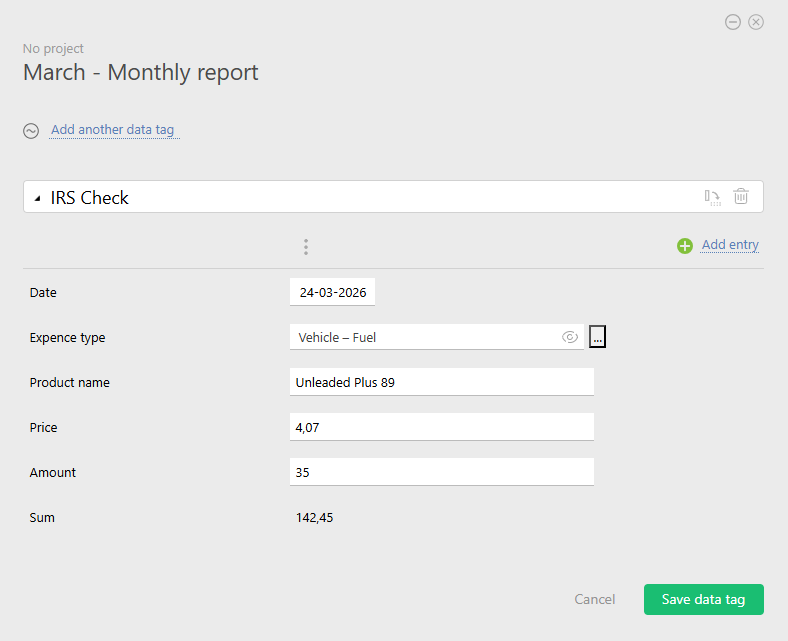Select the Amount field with value 35
Image resolution: width=788 pixels, height=641 pixels.
pos(441,472)
